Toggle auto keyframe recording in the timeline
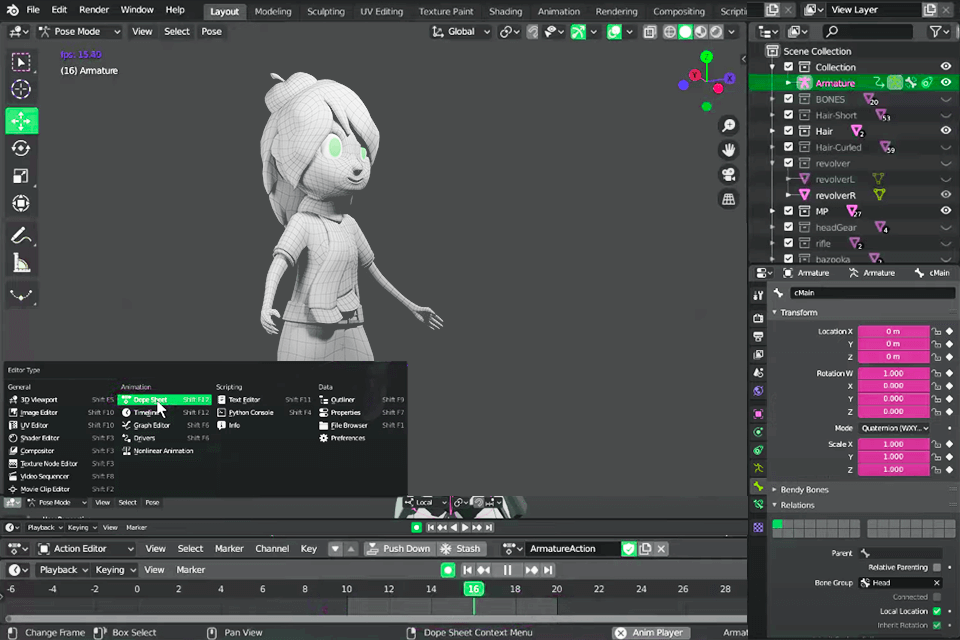Viewport: 960px width, 640px height. tap(447, 569)
